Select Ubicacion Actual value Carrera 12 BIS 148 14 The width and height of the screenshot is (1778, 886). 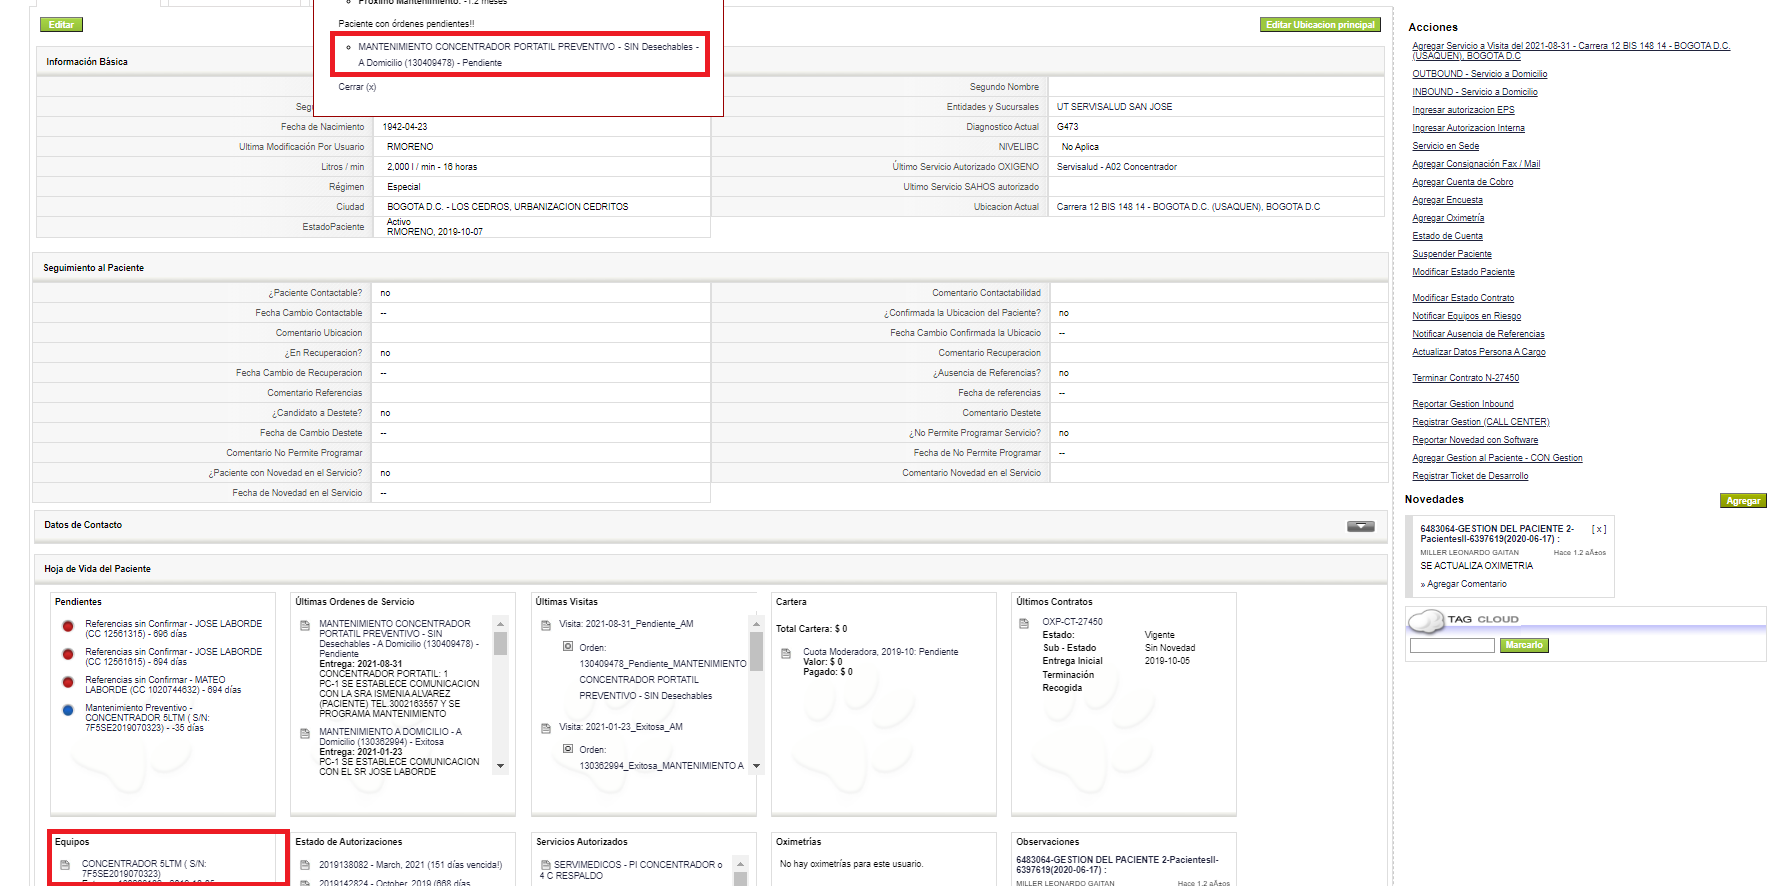pyautogui.click(x=1188, y=207)
